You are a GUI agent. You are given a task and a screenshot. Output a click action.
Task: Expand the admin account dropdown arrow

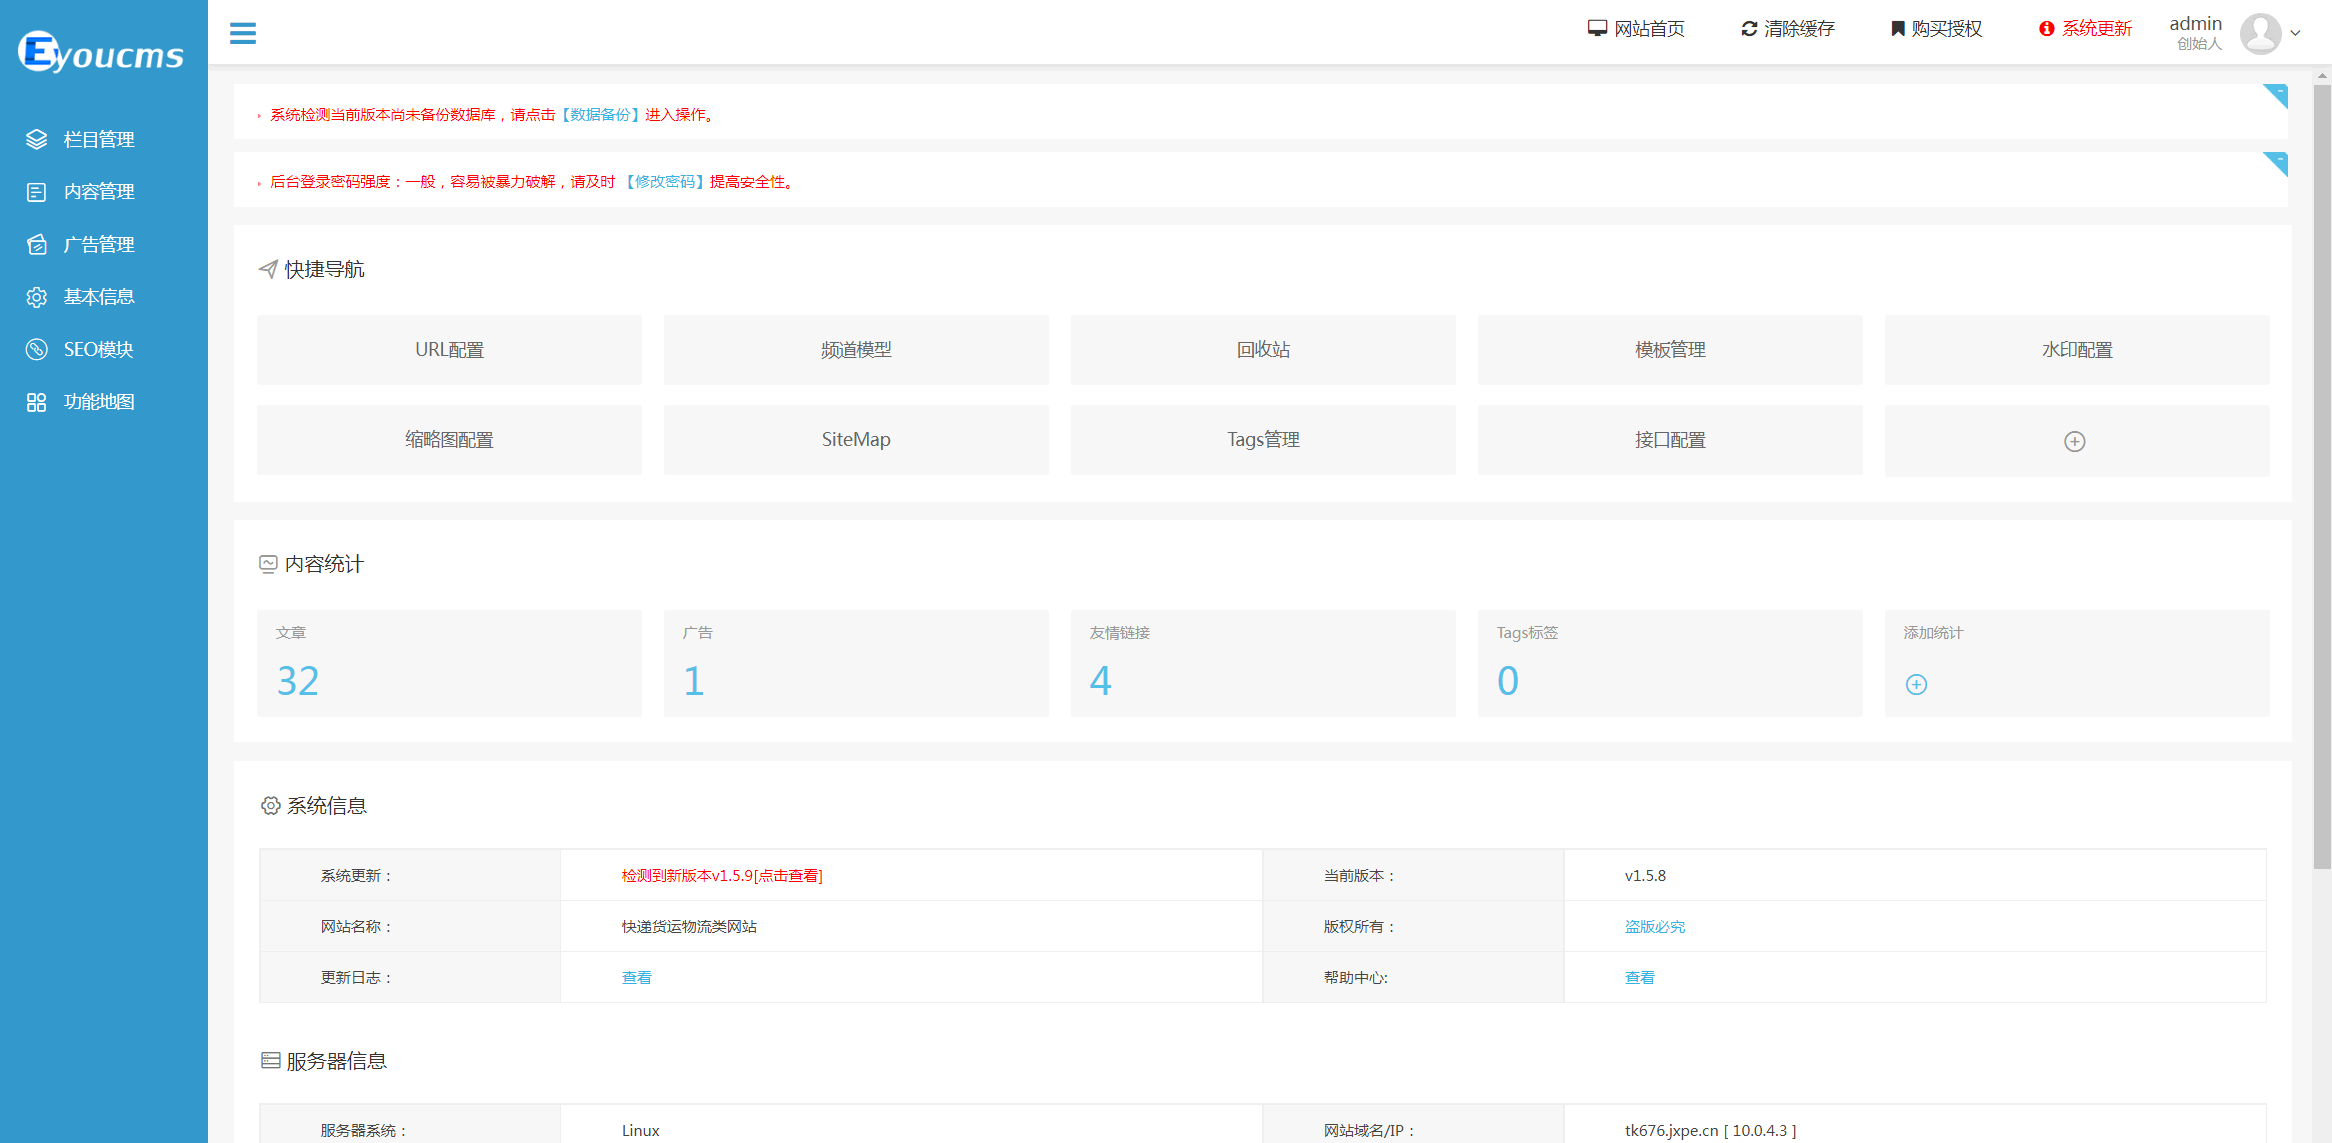2295,33
